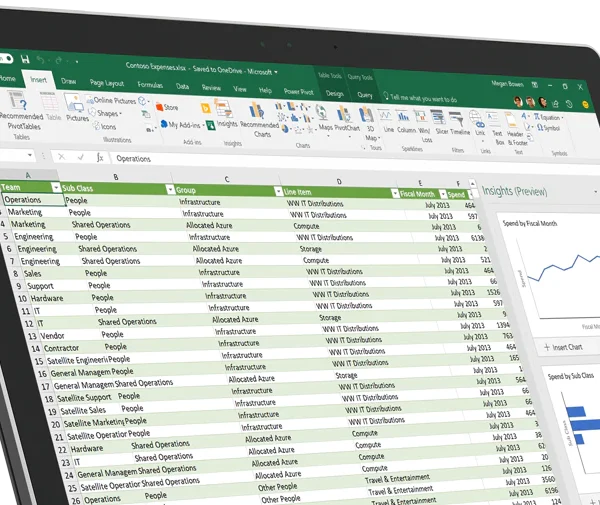Screen dimensions: 600x505
Task: Click Header & Footer button
Action: tap(516, 129)
